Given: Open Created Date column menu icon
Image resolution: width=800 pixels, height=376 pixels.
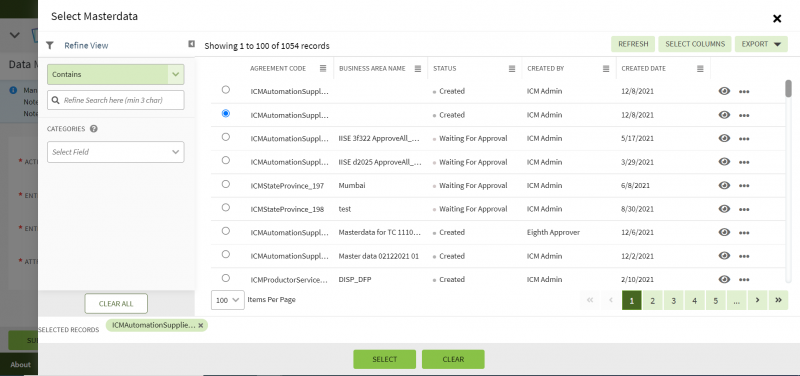Looking at the screenshot, I should coord(700,68).
